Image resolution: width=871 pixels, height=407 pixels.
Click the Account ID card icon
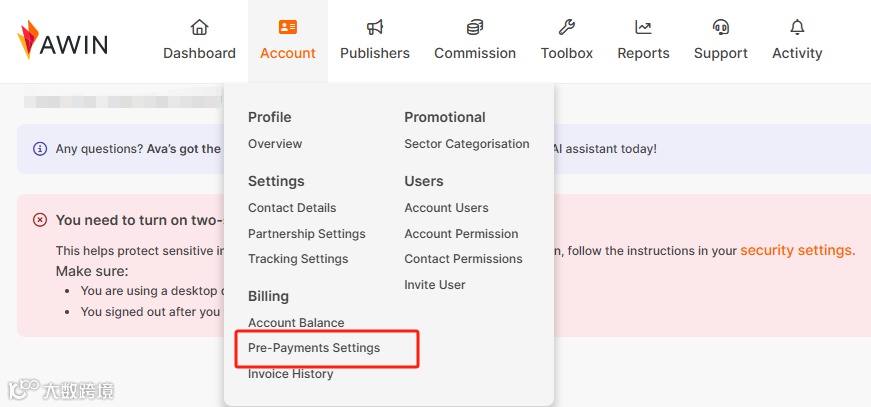coord(288,27)
